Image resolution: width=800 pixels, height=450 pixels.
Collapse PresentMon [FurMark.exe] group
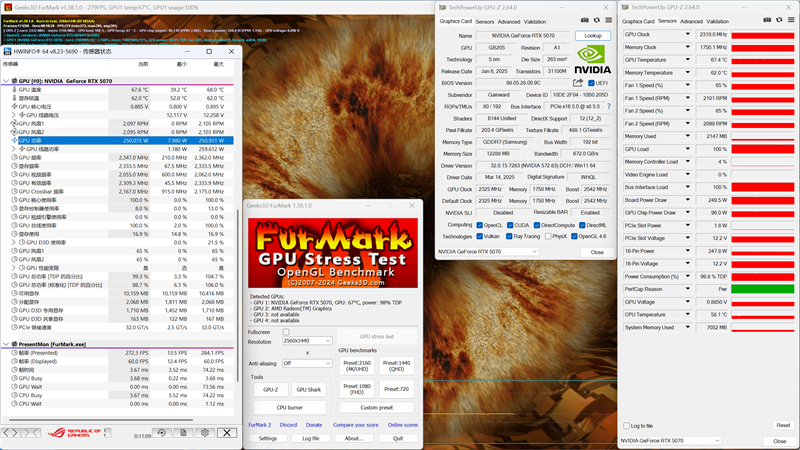click(6, 344)
